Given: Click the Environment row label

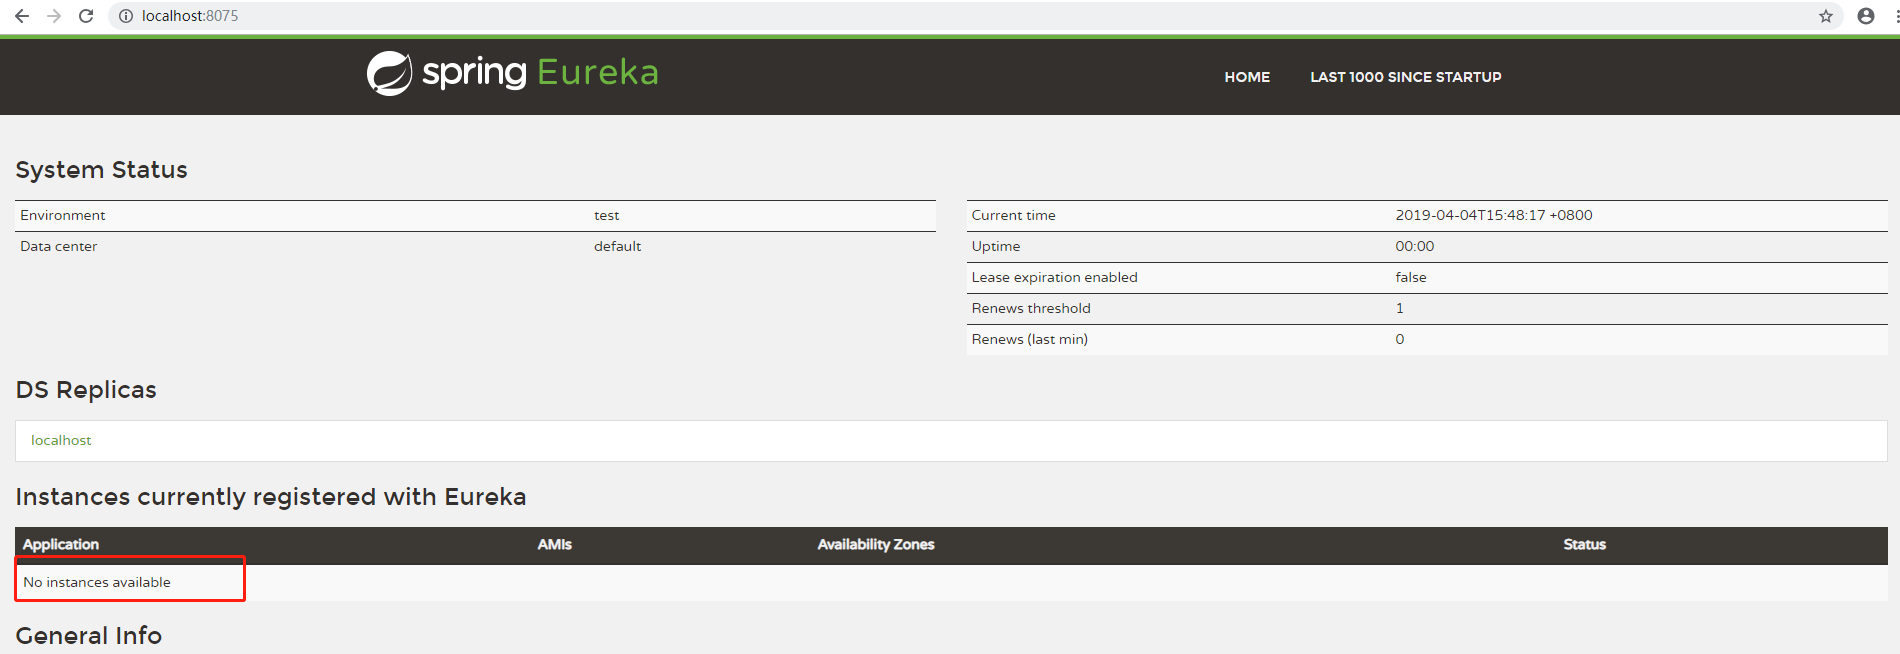Looking at the screenshot, I should pyautogui.click(x=63, y=215).
